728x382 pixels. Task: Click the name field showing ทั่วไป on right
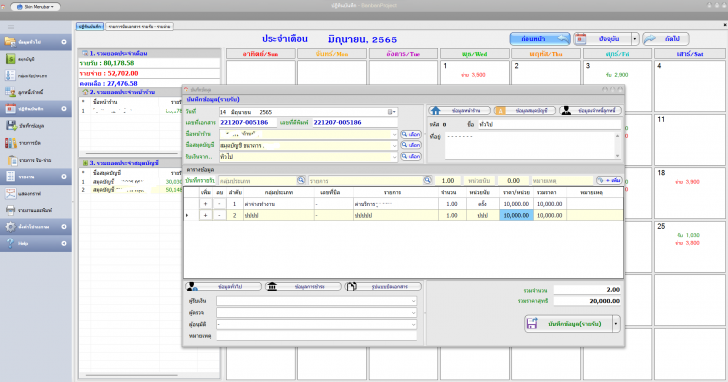(549, 124)
